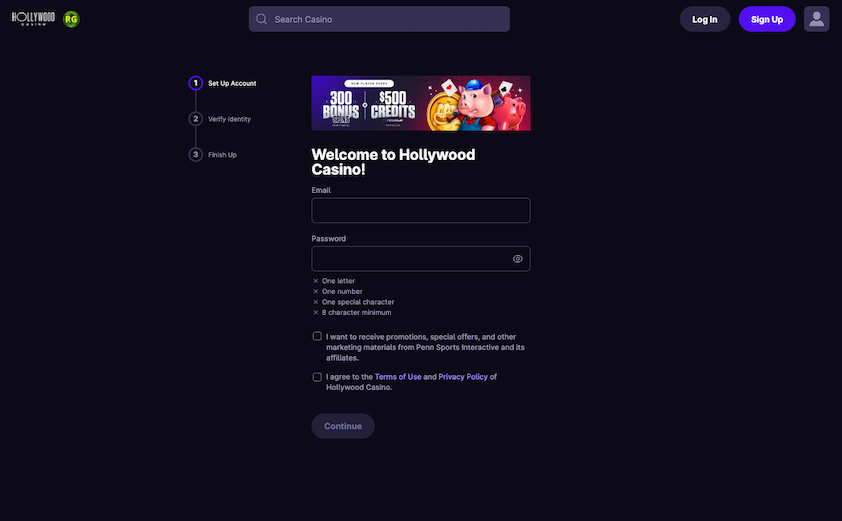This screenshot has height=521, width=842.
Task: Focus the Email input field
Action: [420, 211]
